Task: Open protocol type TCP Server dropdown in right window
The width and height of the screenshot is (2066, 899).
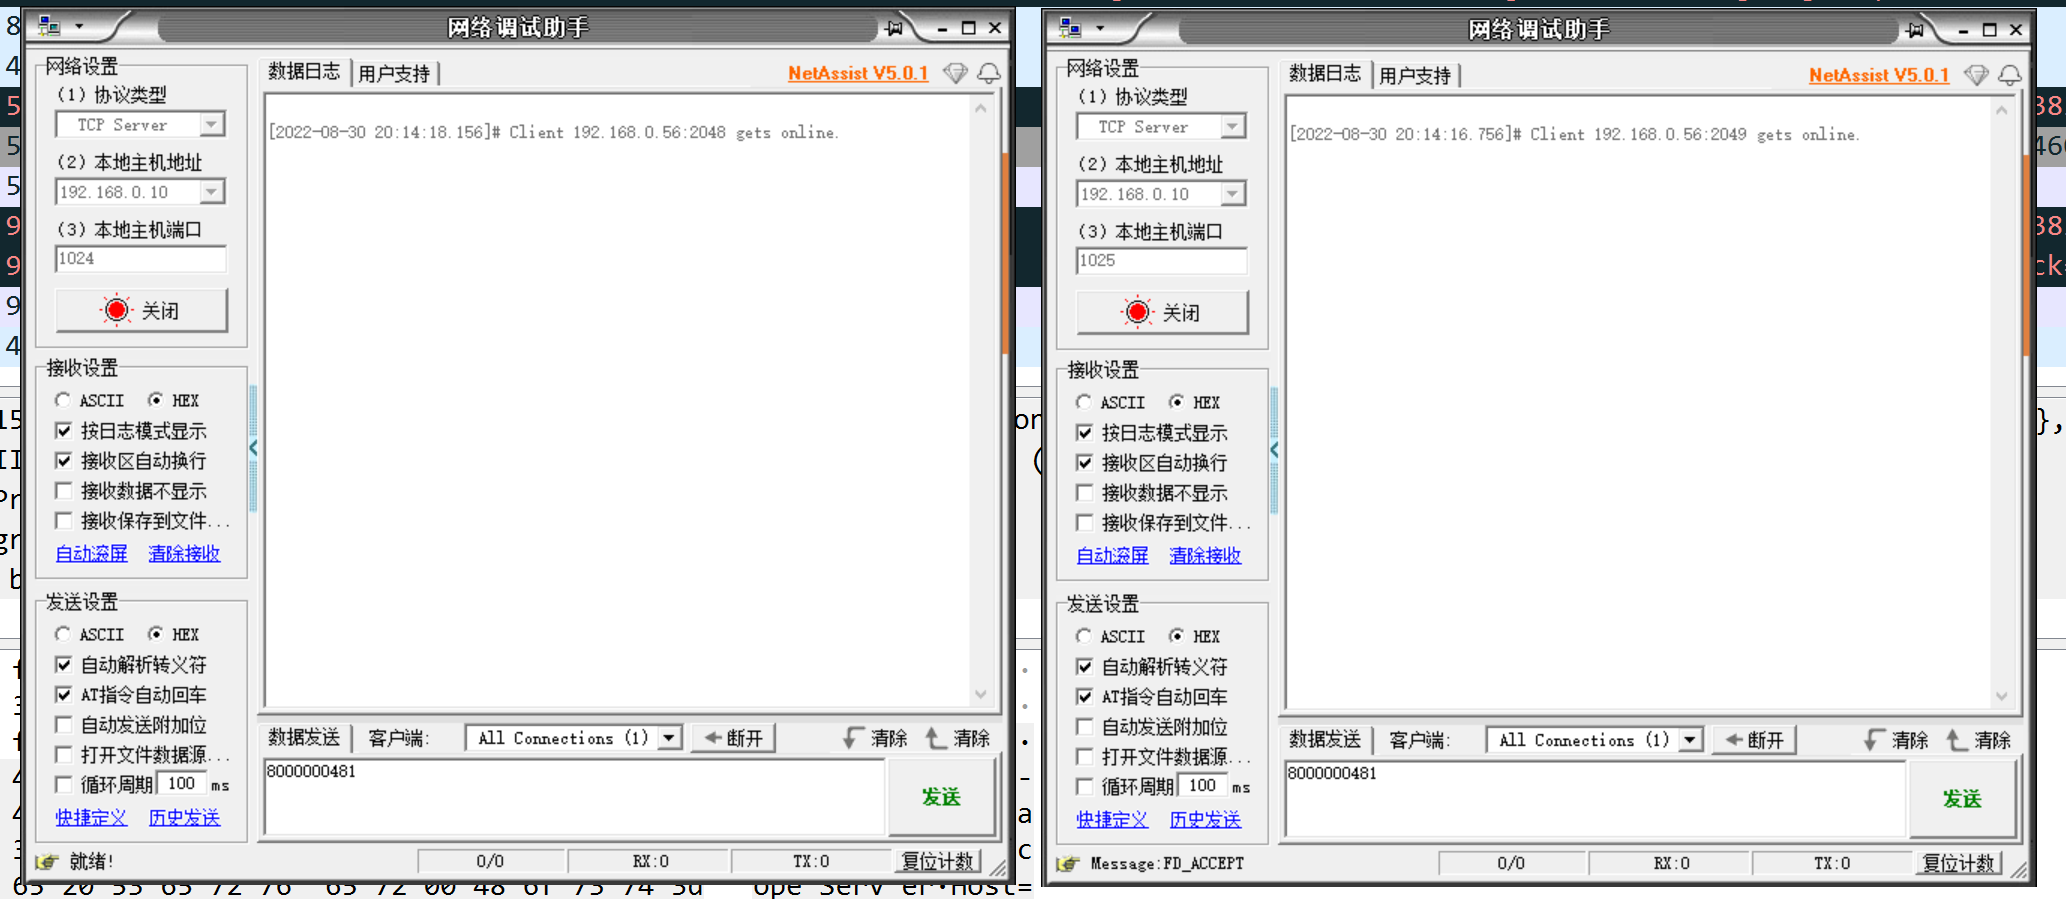Action: click(1232, 127)
